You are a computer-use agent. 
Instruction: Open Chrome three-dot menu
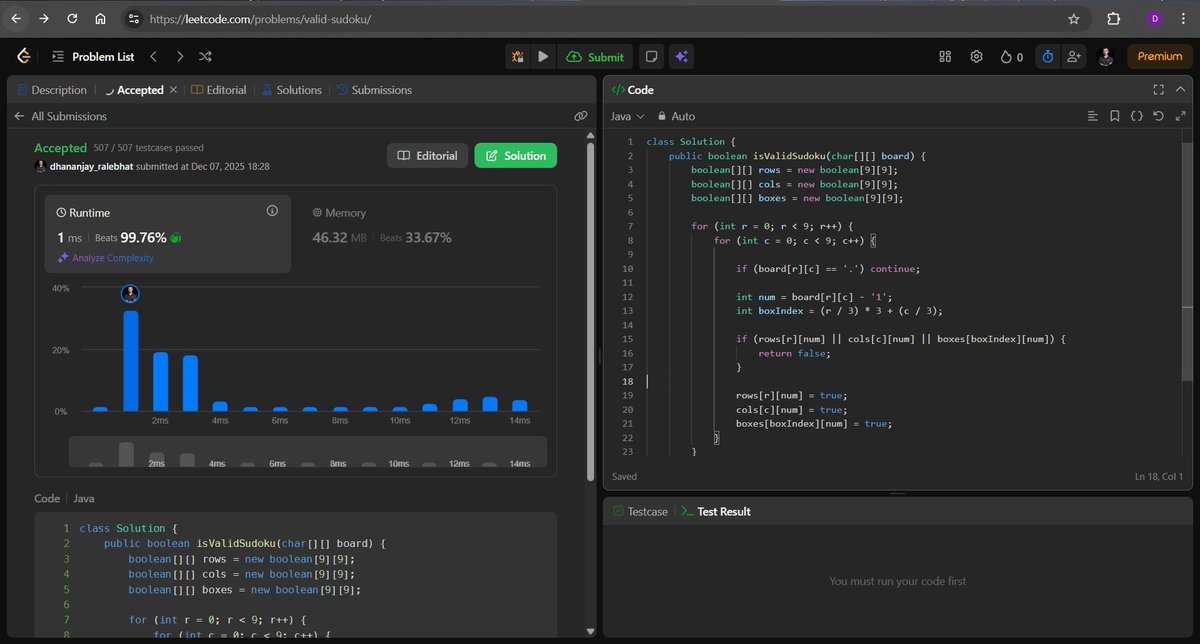1183,19
